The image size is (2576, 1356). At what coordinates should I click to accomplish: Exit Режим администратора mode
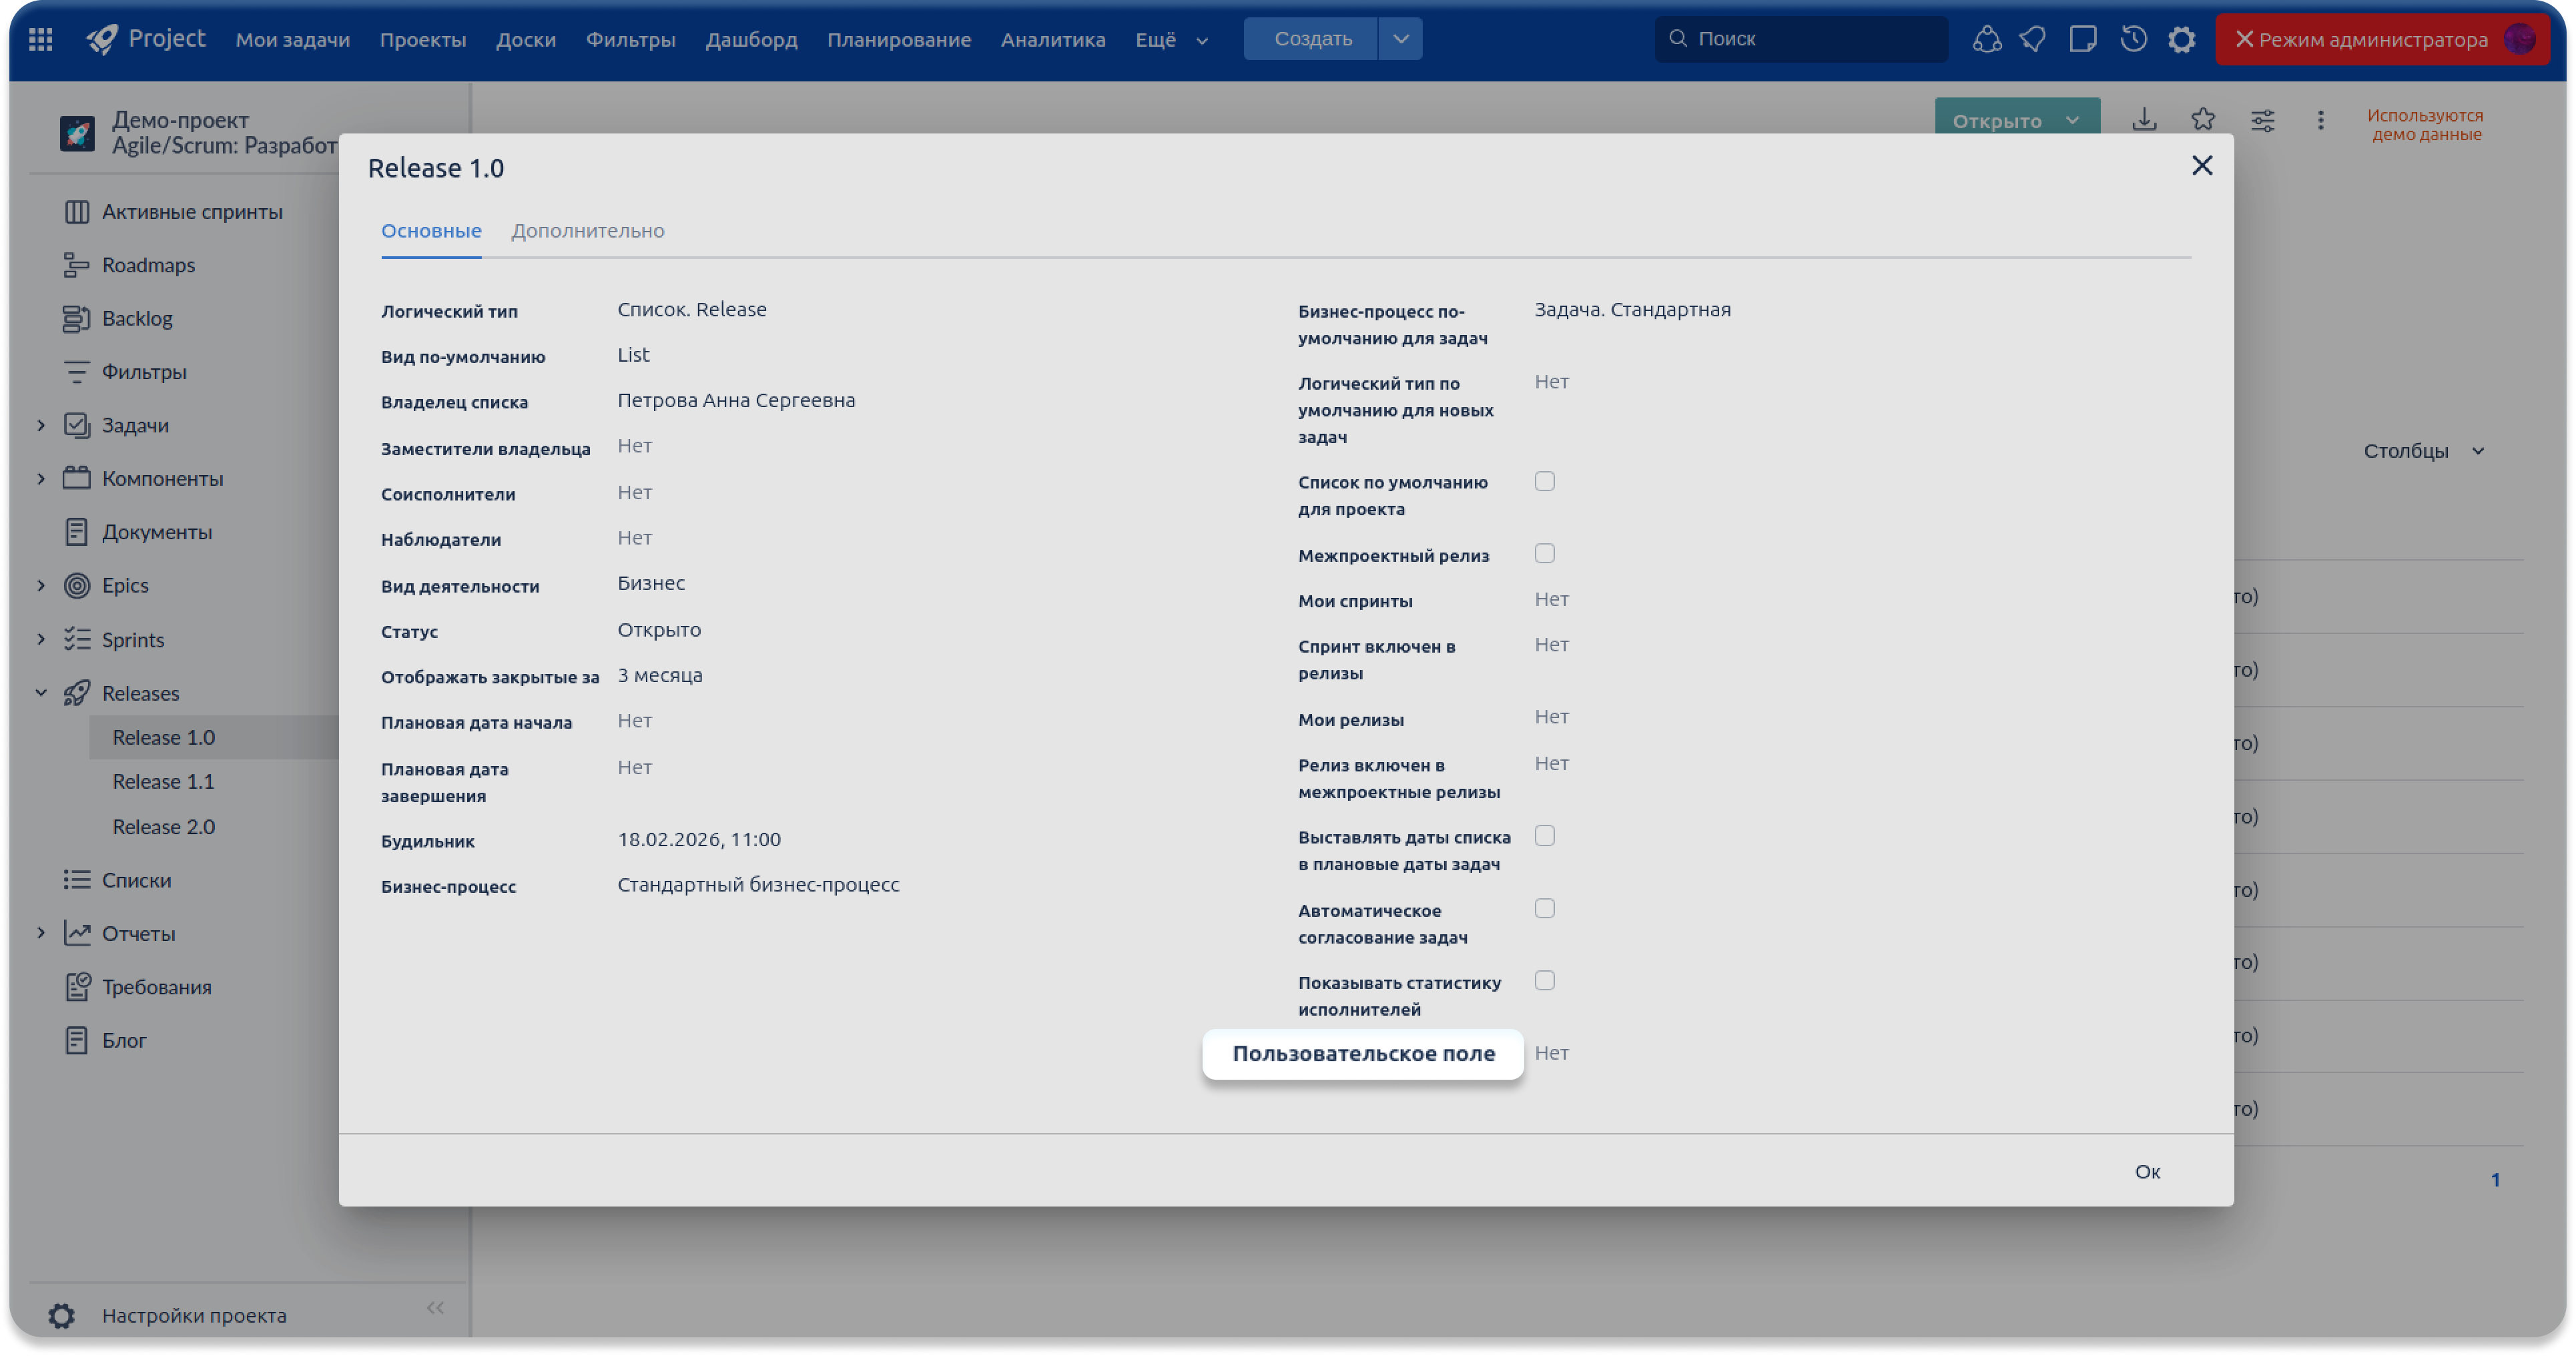click(2245, 39)
